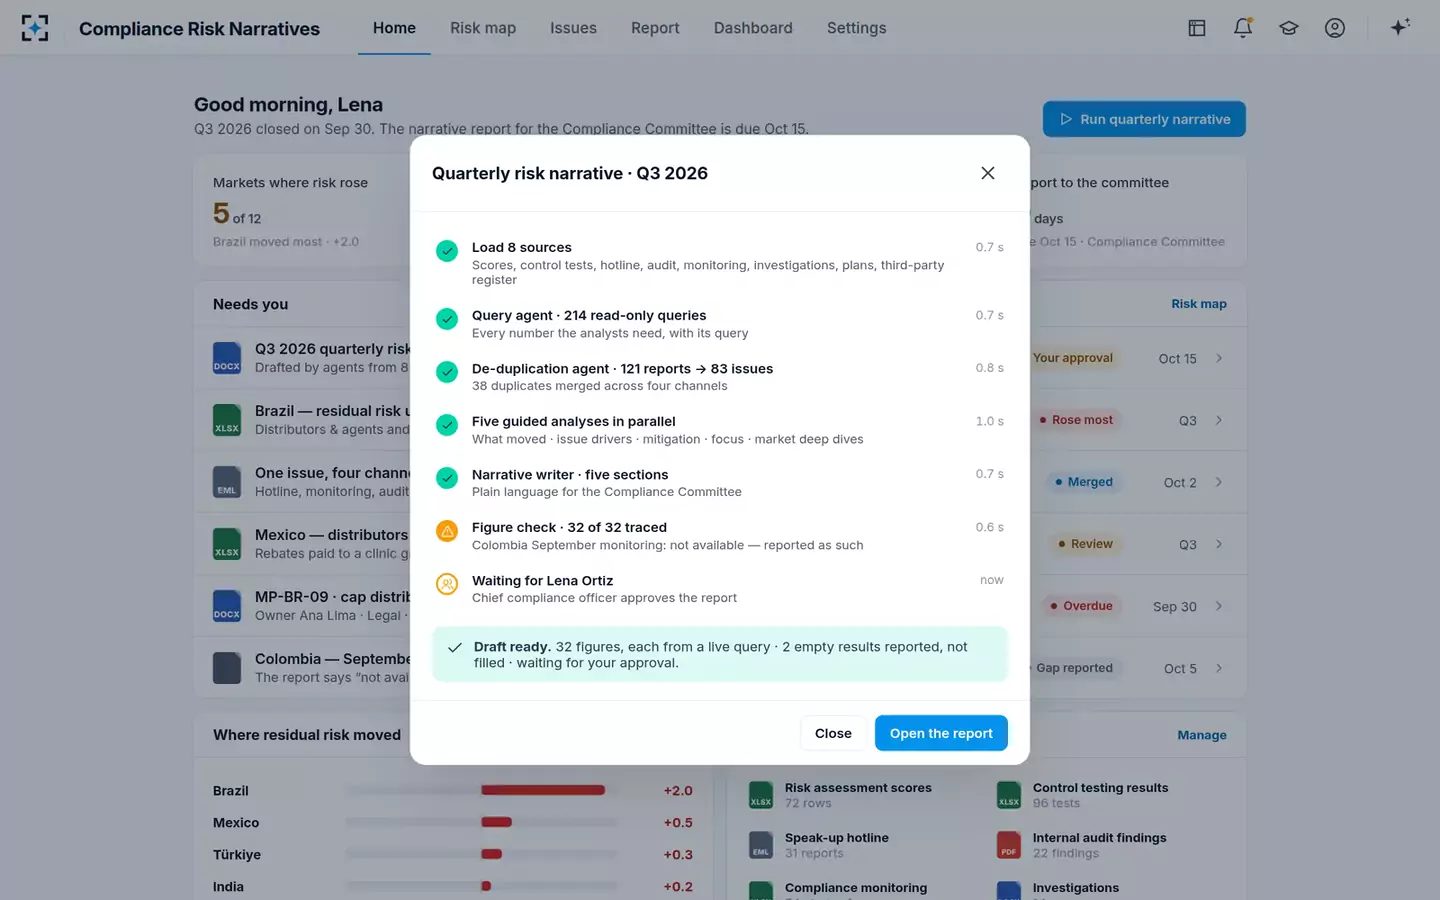Click Run quarterly narrative button
Viewport: 1440px width, 900px height.
(1144, 119)
